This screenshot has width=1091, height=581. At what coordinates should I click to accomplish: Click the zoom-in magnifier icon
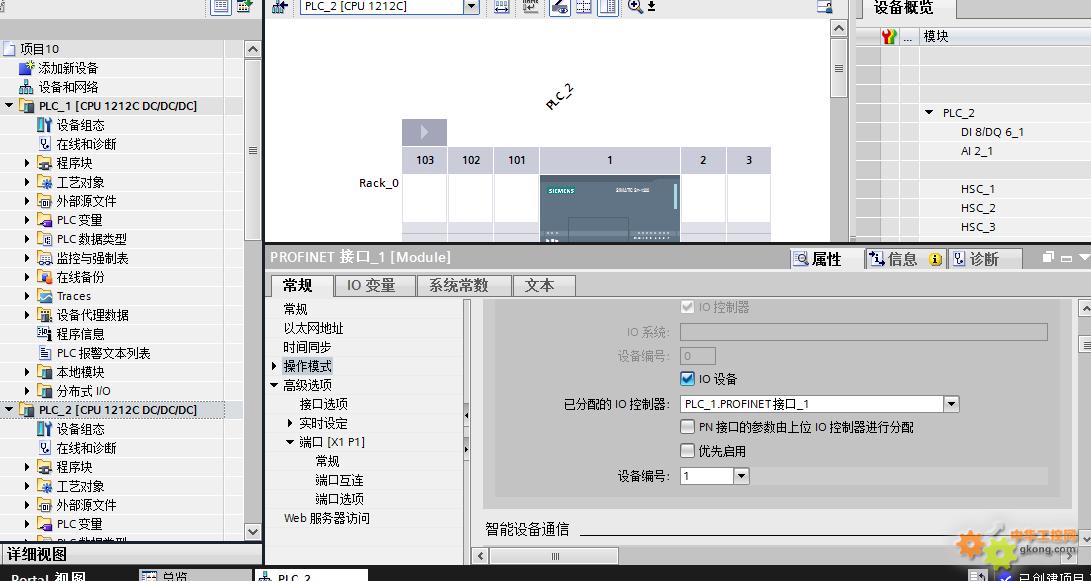point(635,6)
